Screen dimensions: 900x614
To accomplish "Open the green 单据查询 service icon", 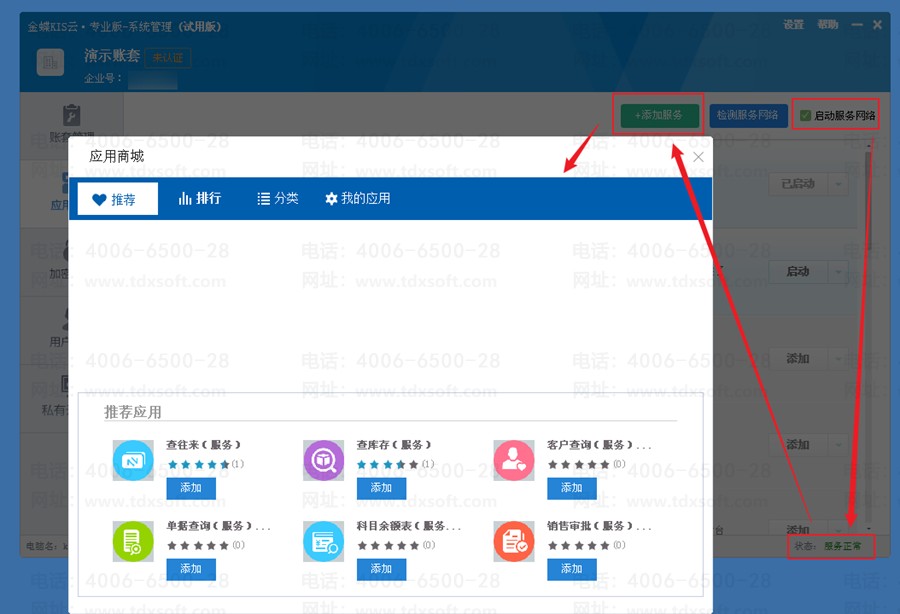I will [x=133, y=541].
